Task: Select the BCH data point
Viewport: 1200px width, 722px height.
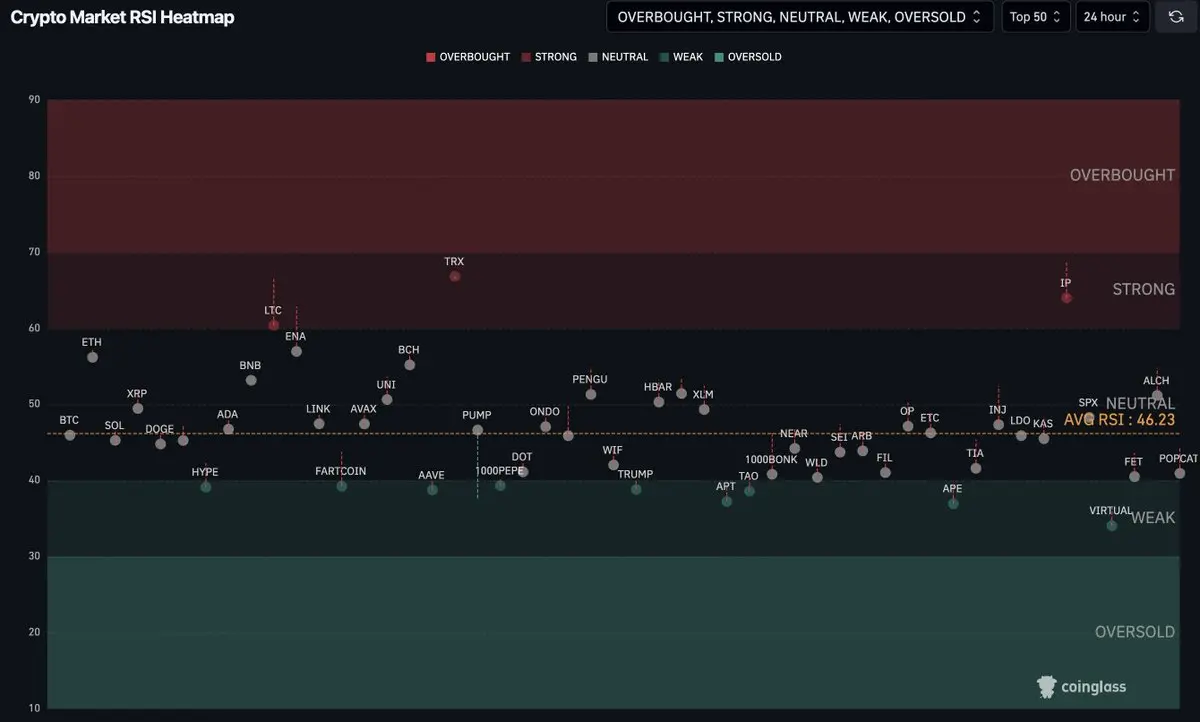Action: (x=409, y=364)
